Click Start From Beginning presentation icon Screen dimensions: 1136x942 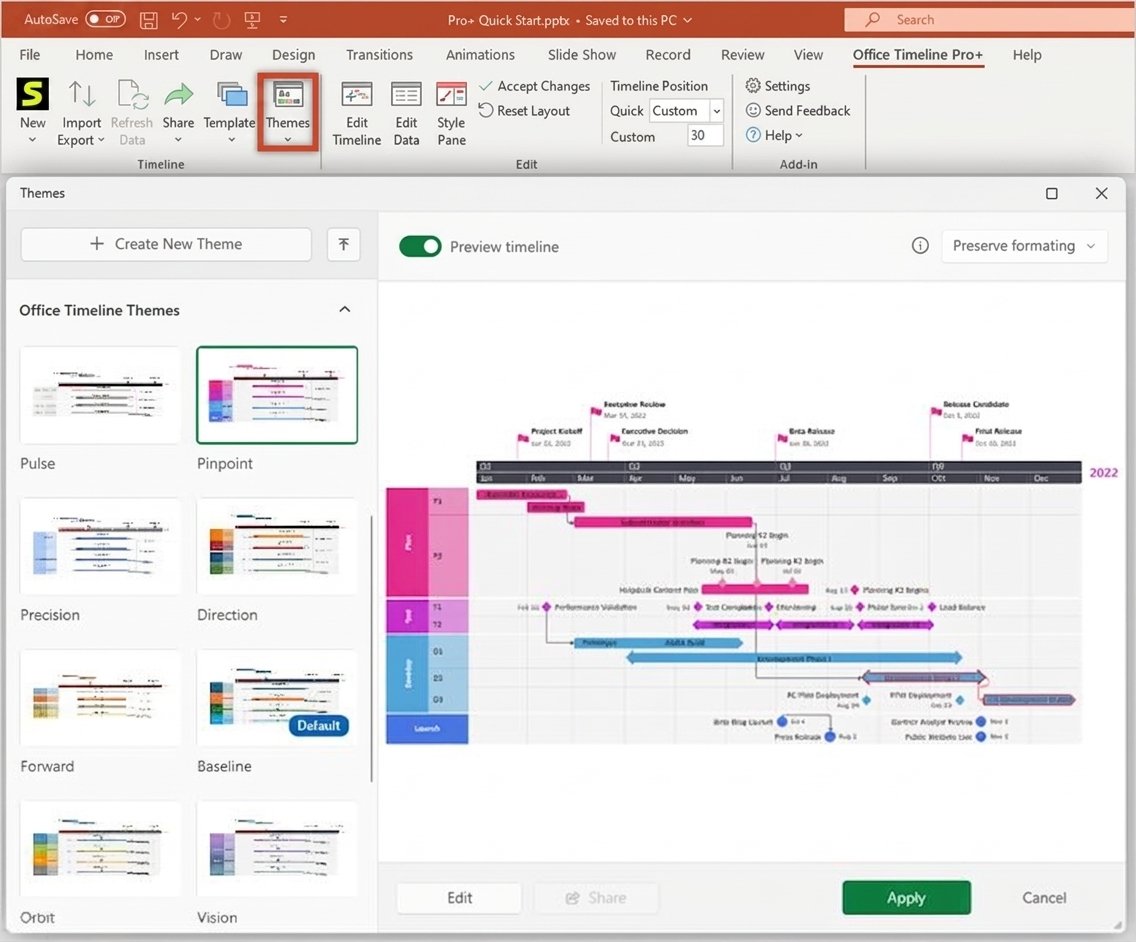click(x=252, y=20)
